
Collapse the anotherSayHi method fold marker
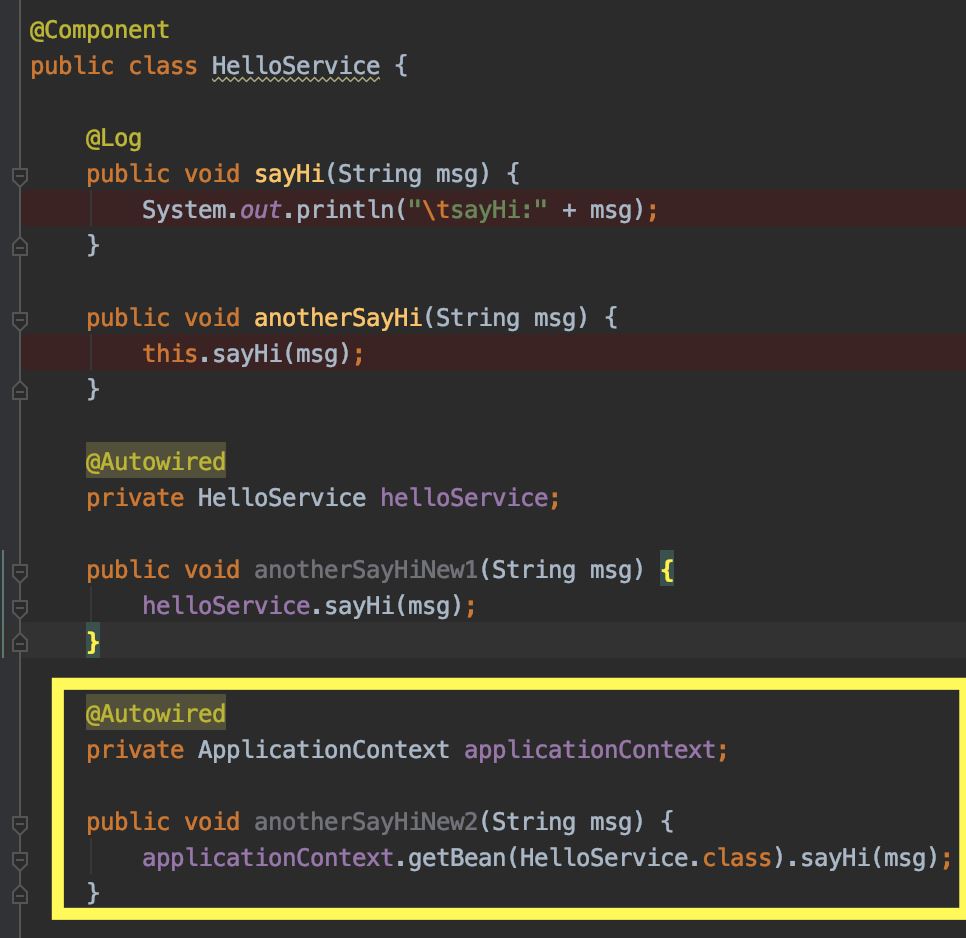tap(20, 320)
